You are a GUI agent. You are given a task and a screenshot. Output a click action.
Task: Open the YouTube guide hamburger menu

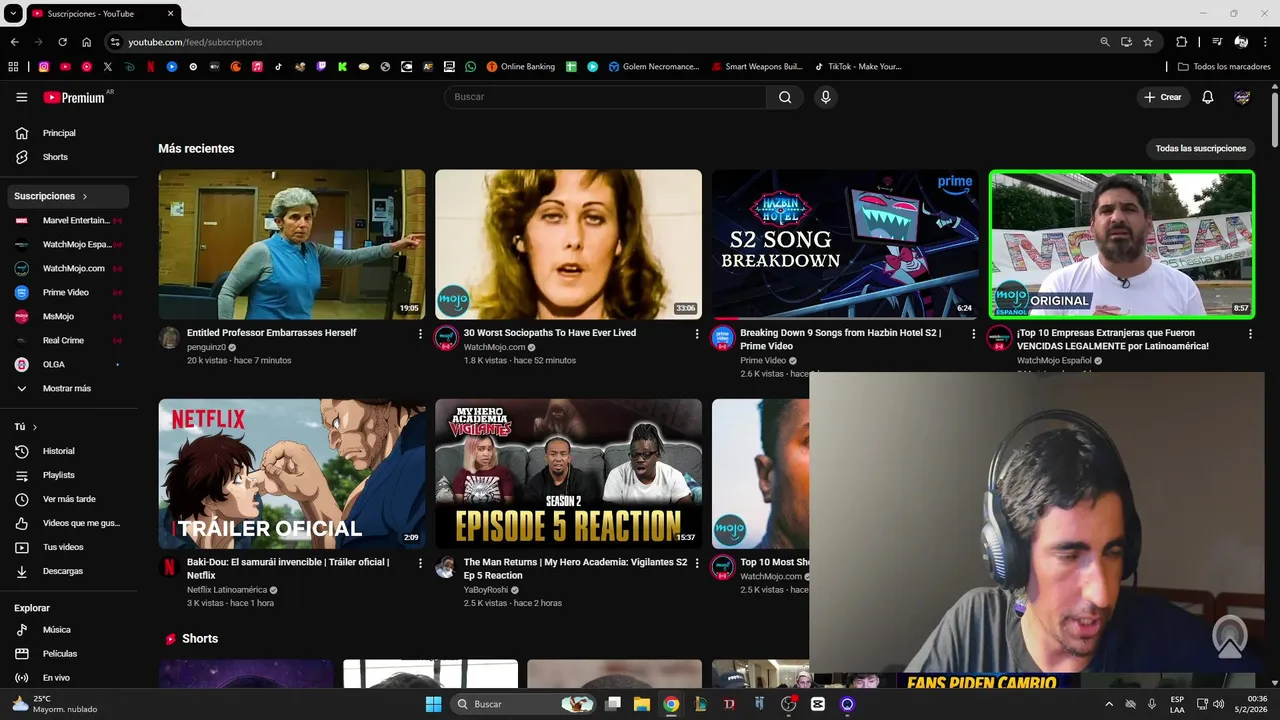point(22,97)
